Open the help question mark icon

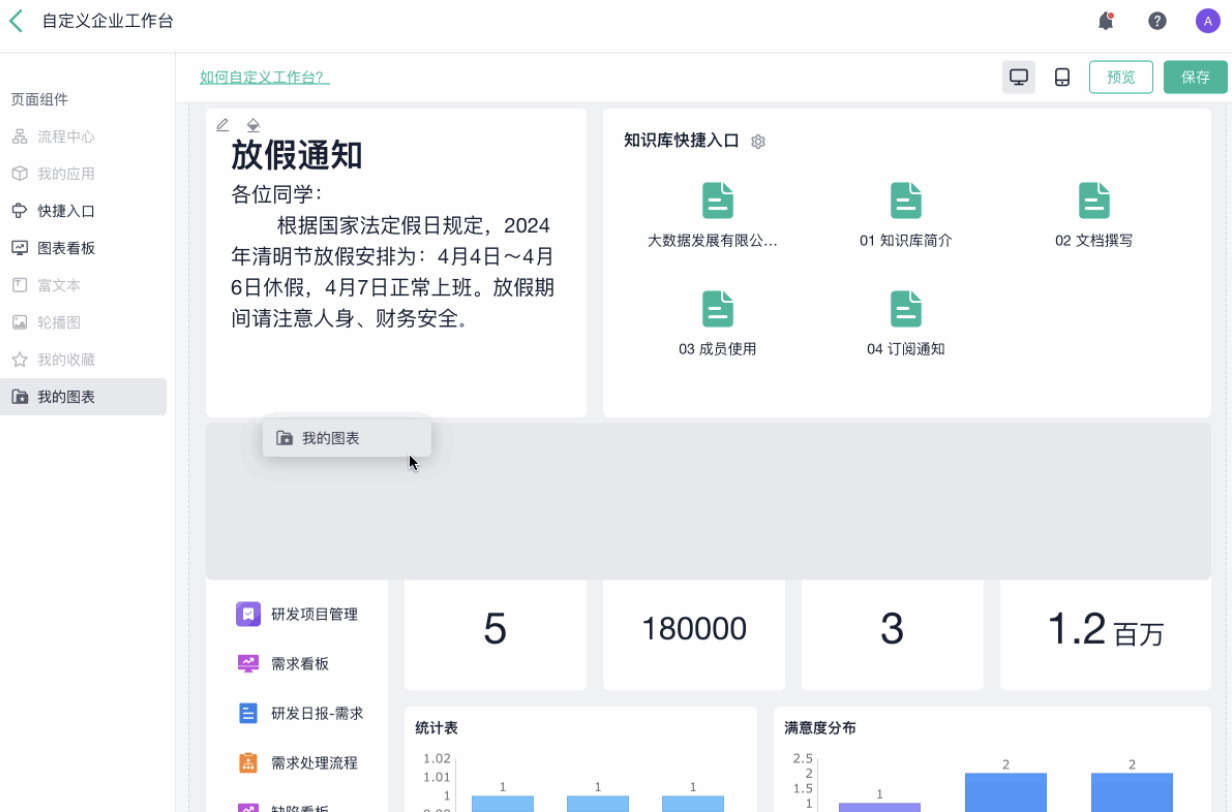click(x=1157, y=21)
